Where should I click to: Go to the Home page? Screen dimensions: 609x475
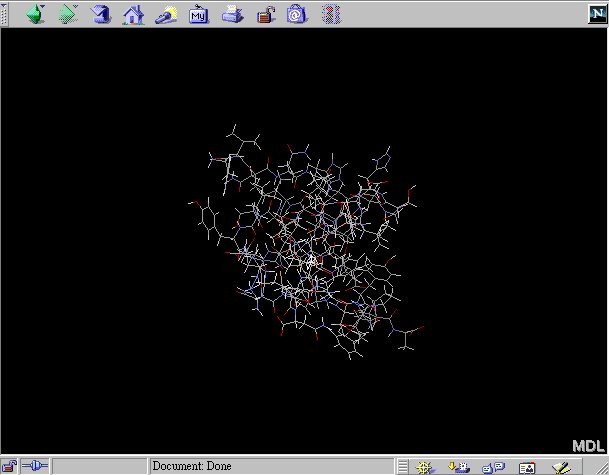coord(133,15)
